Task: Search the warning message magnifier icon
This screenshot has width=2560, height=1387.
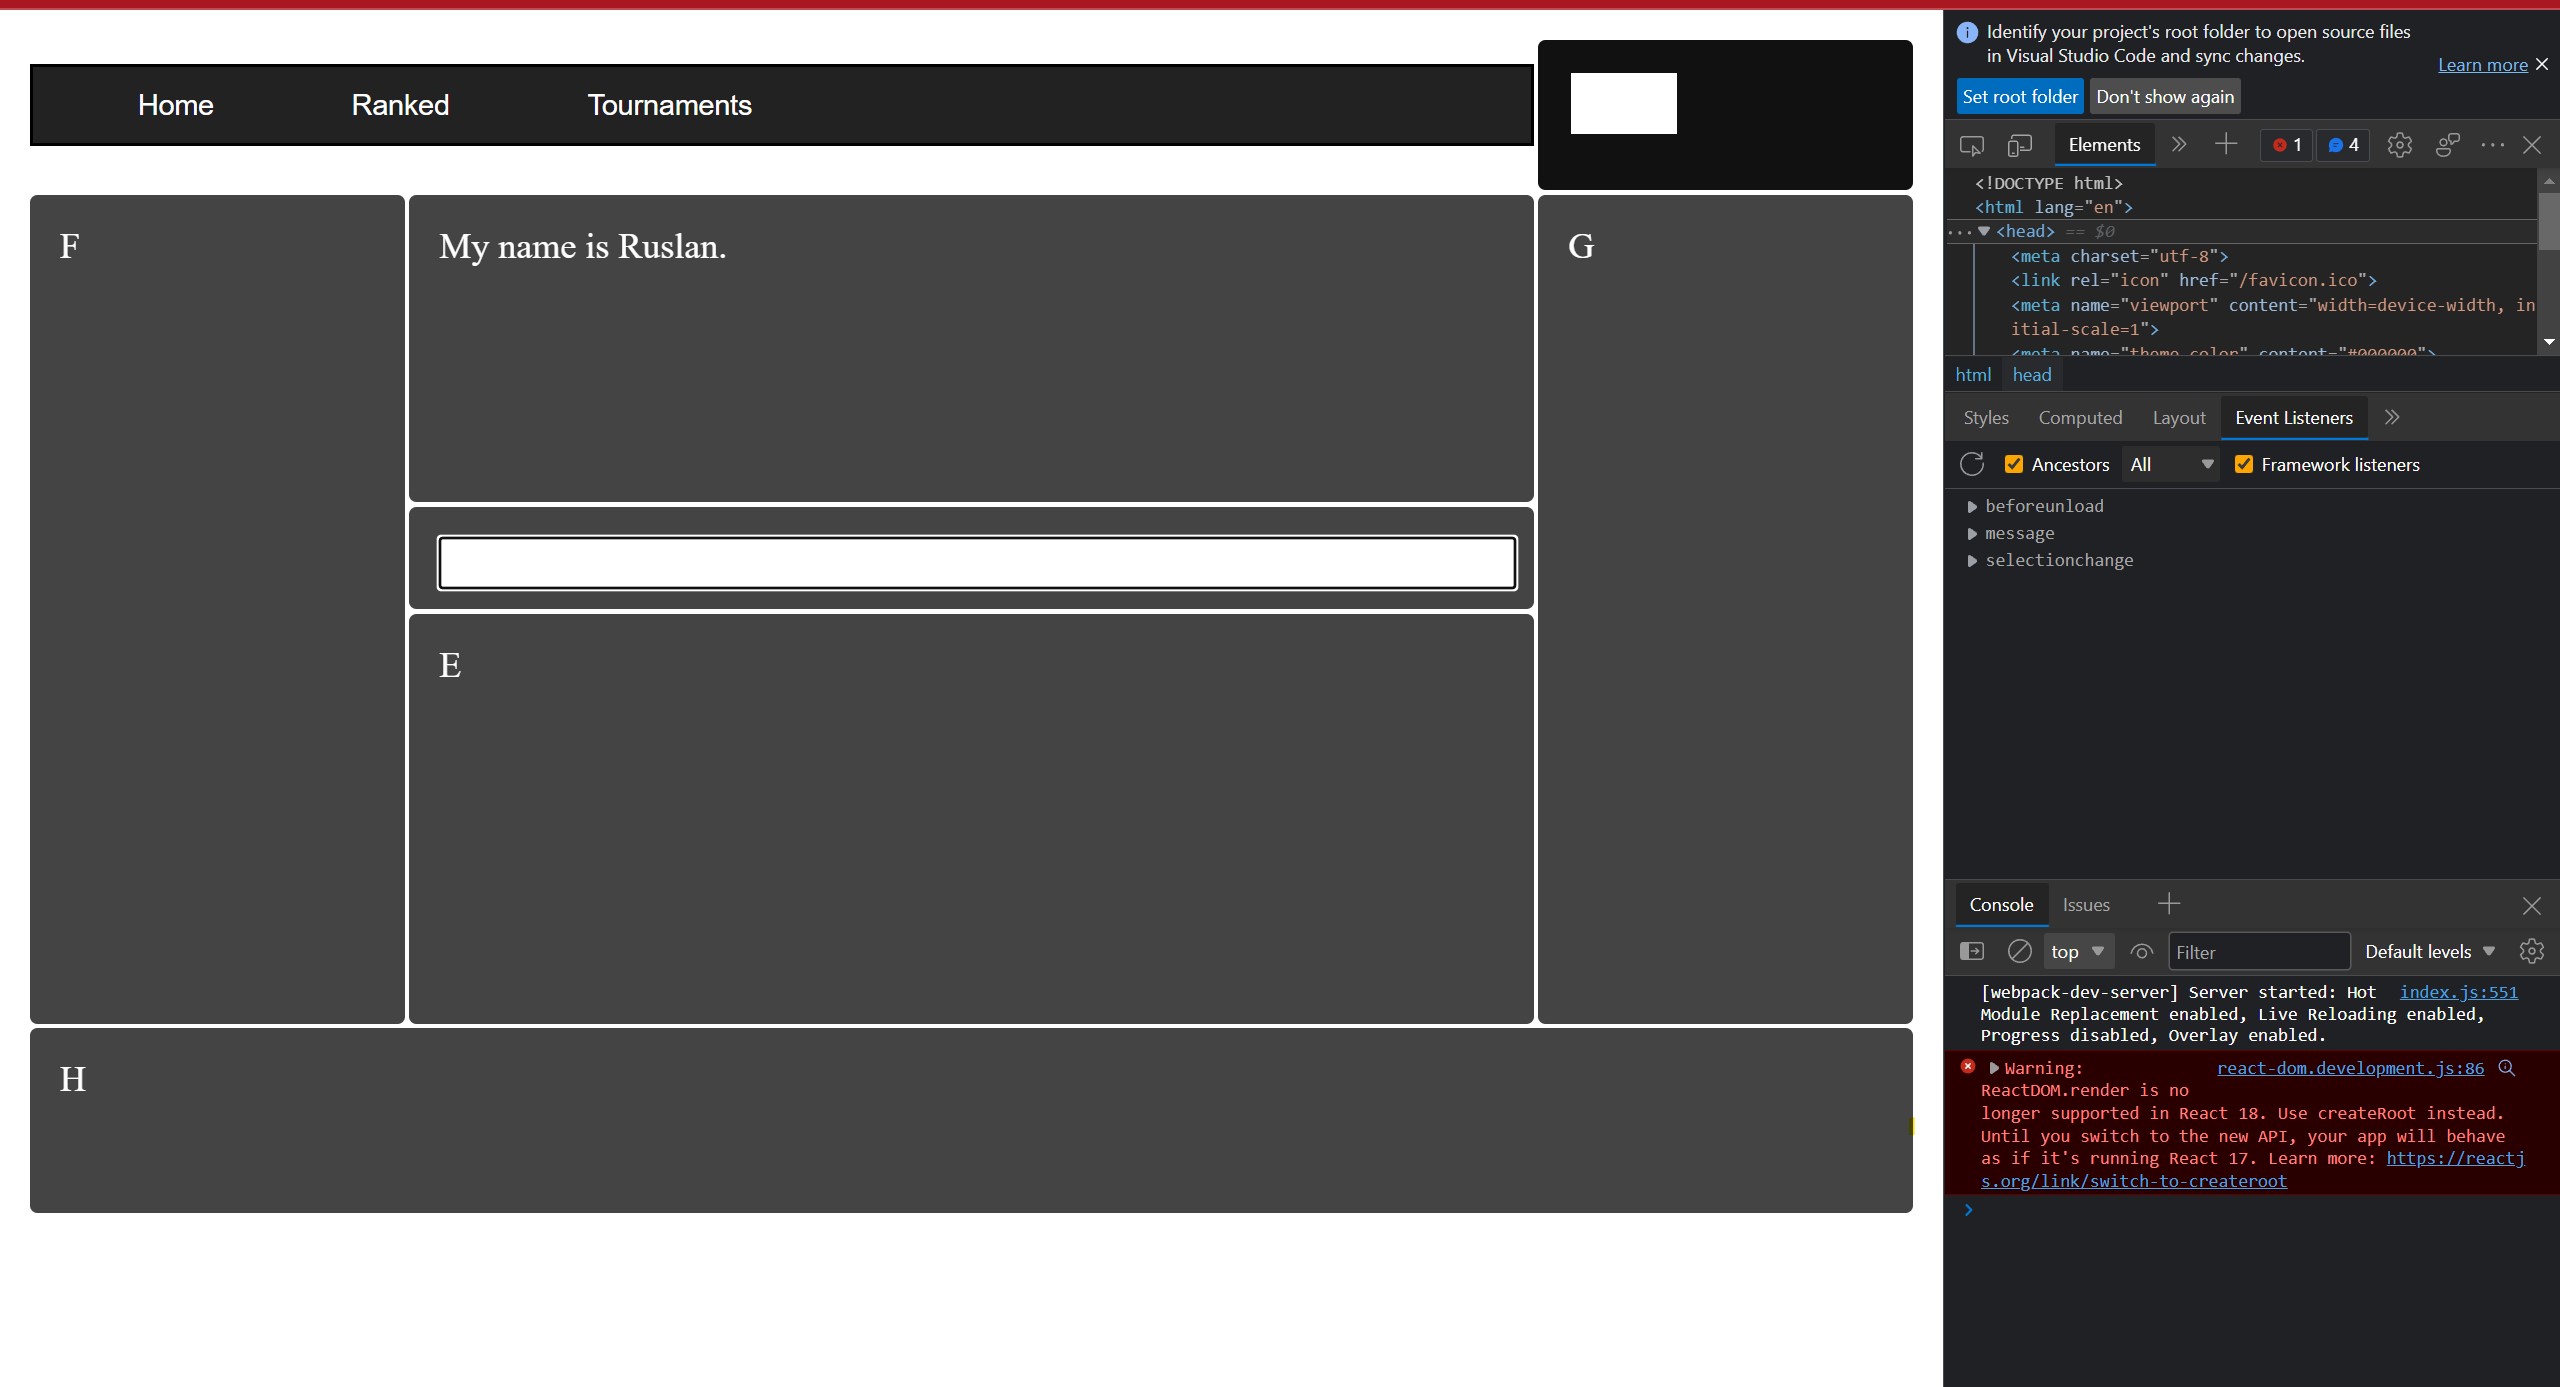Action: coord(2507,1068)
